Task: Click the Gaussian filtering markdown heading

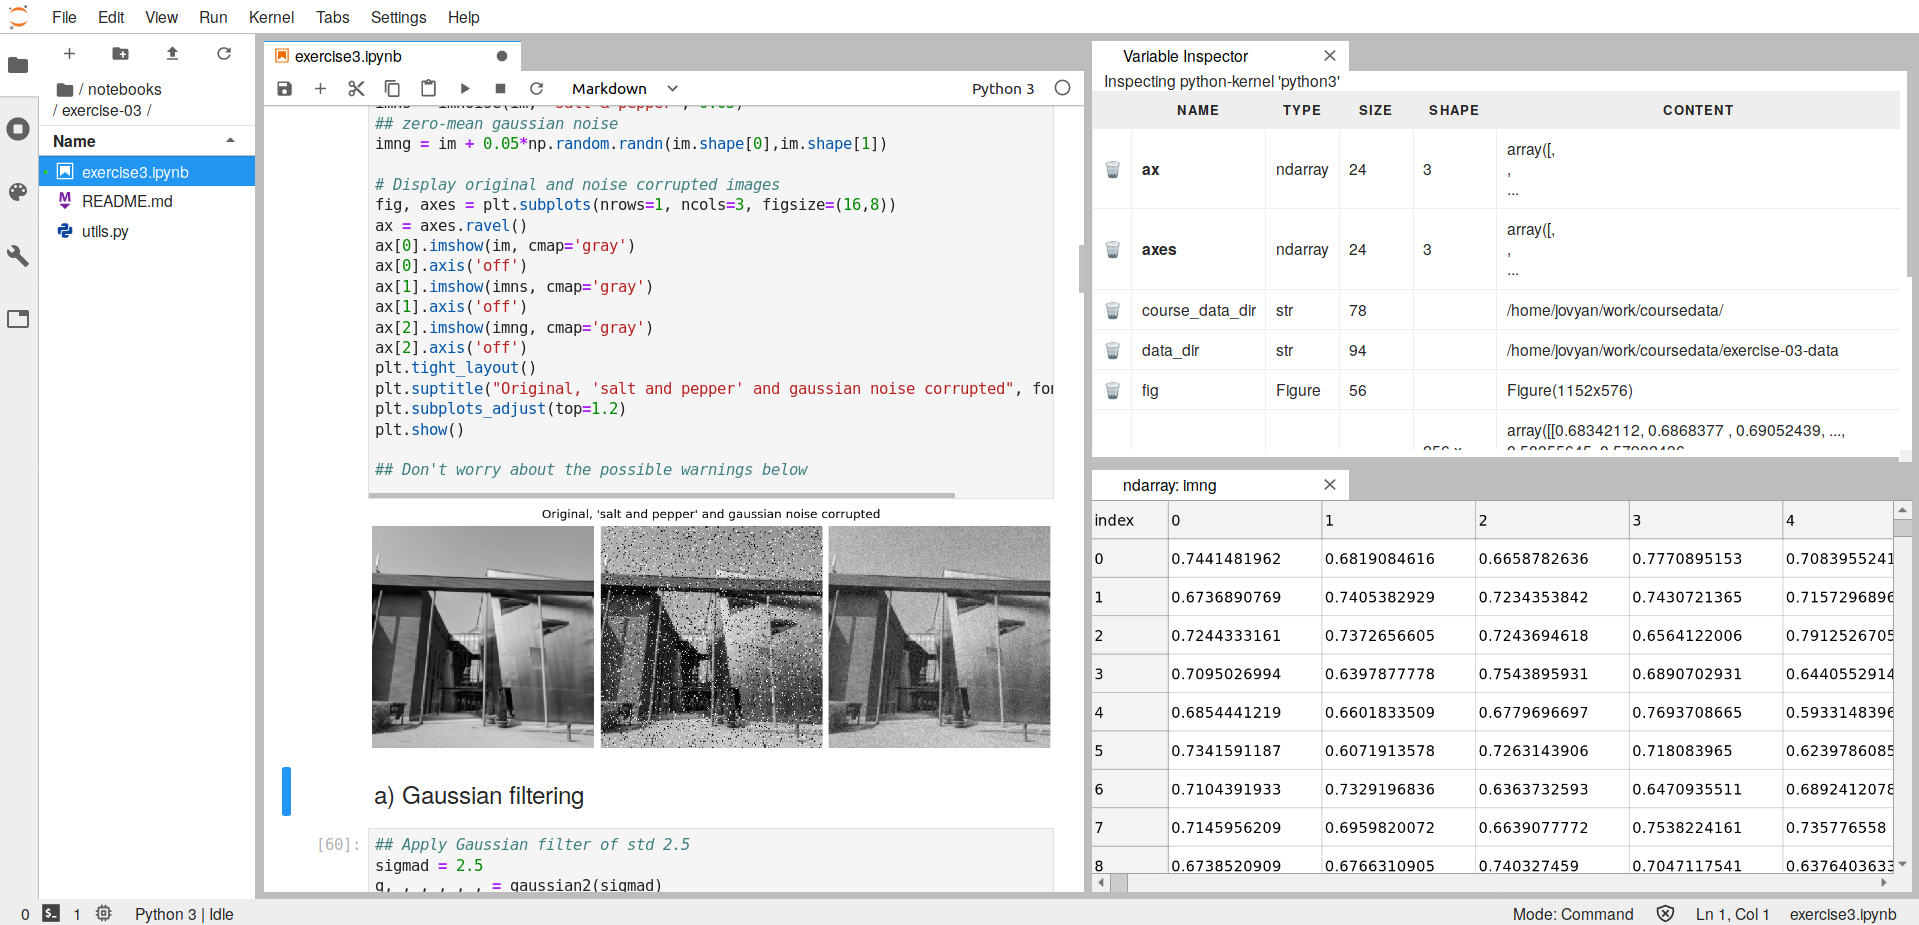Action: pyautogui.click(x=478, y=795)
